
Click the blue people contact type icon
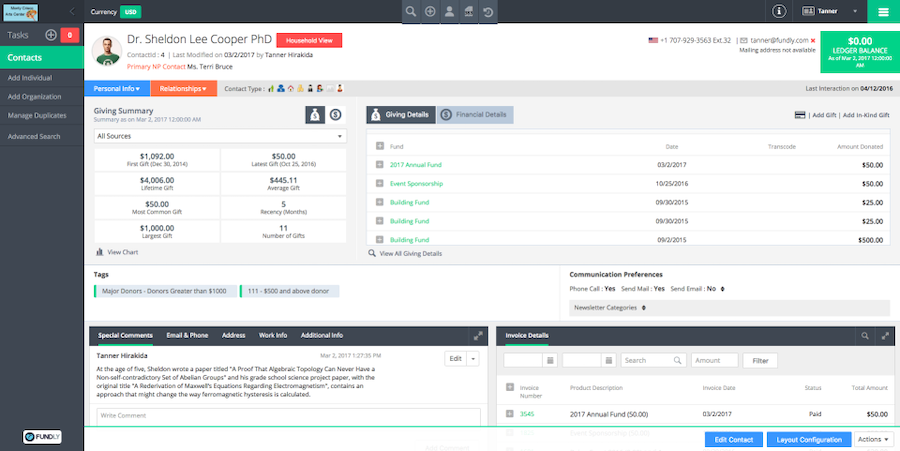point(281,88)
